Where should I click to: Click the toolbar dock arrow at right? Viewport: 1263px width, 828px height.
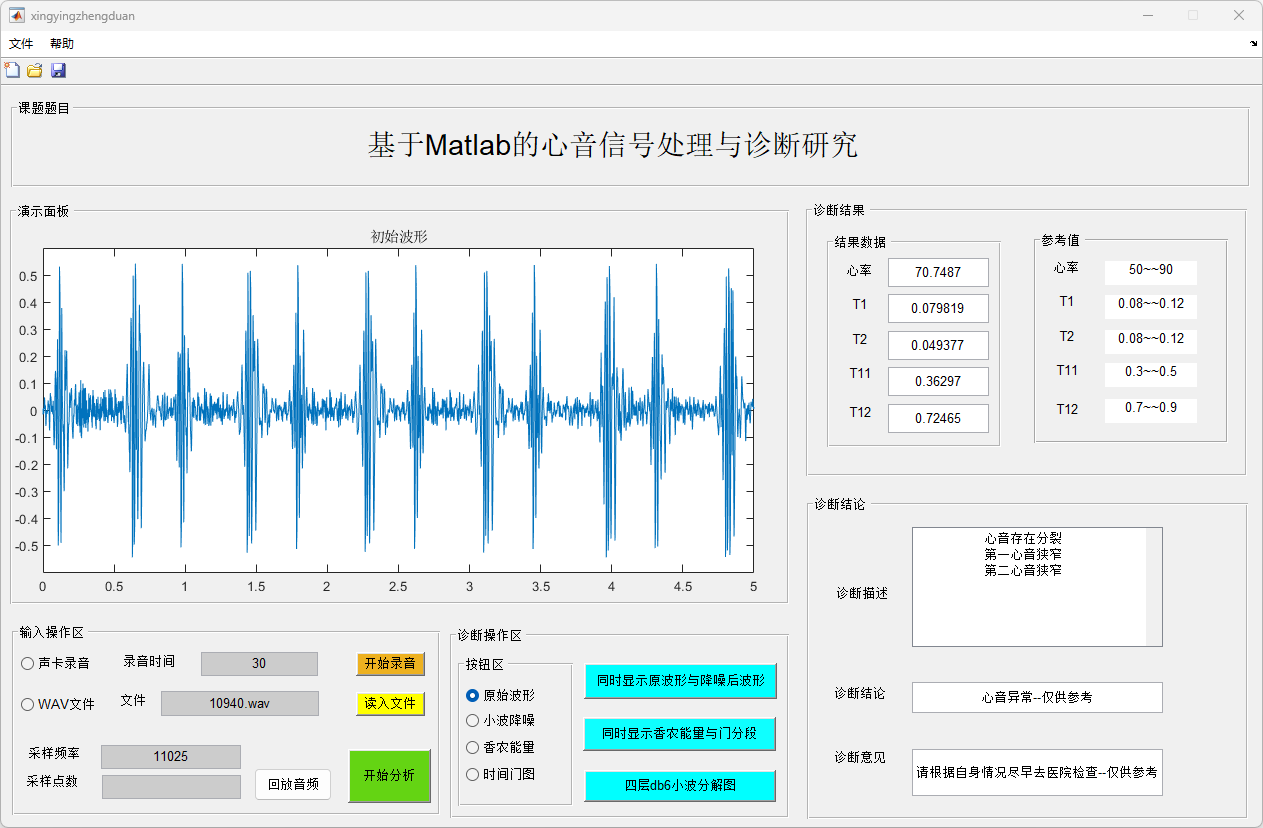[1254, 44]
